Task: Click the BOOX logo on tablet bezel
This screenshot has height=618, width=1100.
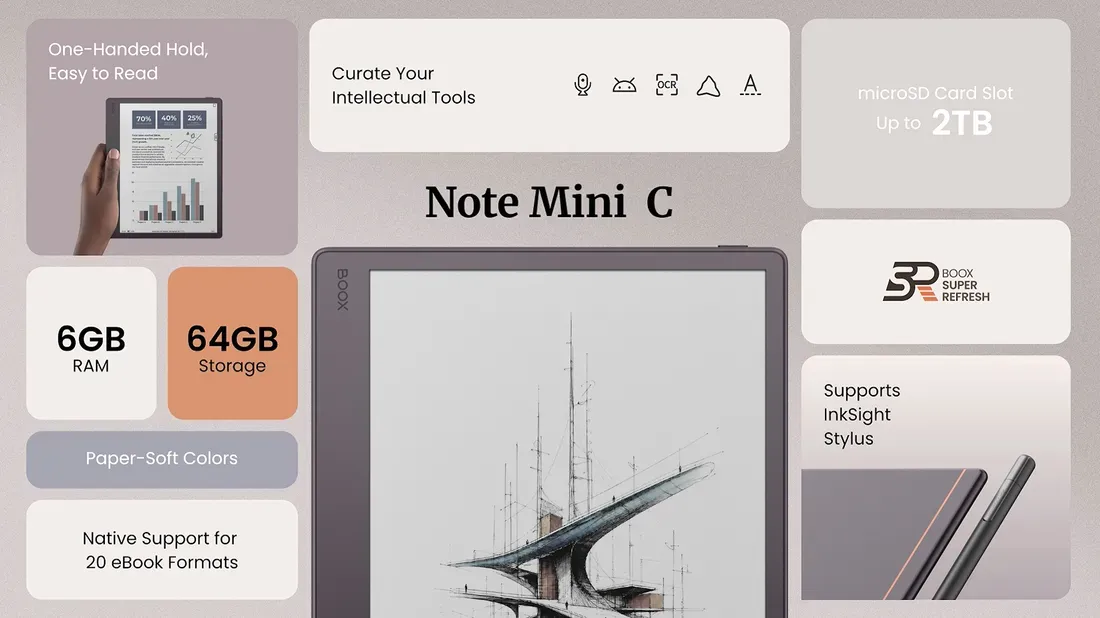Action: [342, 289]
